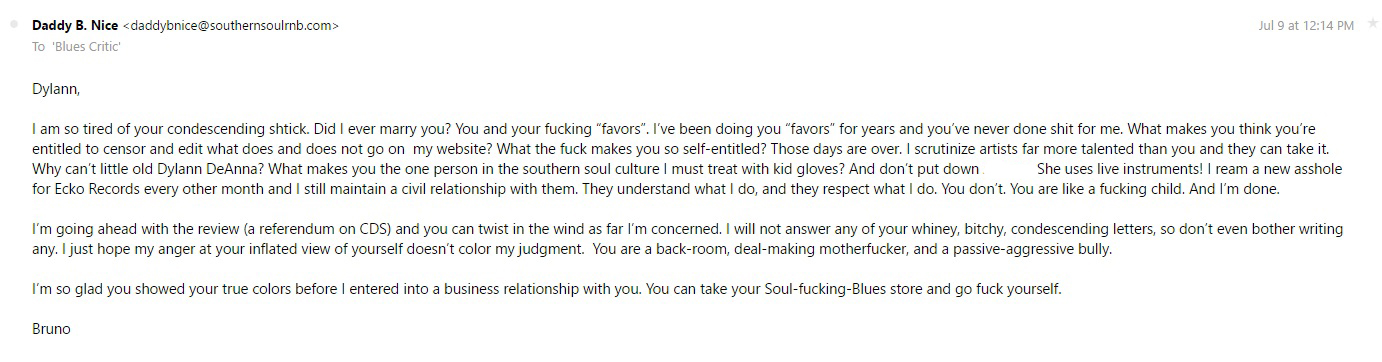Click the "Bruno" signature at the bottom
Viewport: 1382px width, 362px height.
[x=51, y=329]
